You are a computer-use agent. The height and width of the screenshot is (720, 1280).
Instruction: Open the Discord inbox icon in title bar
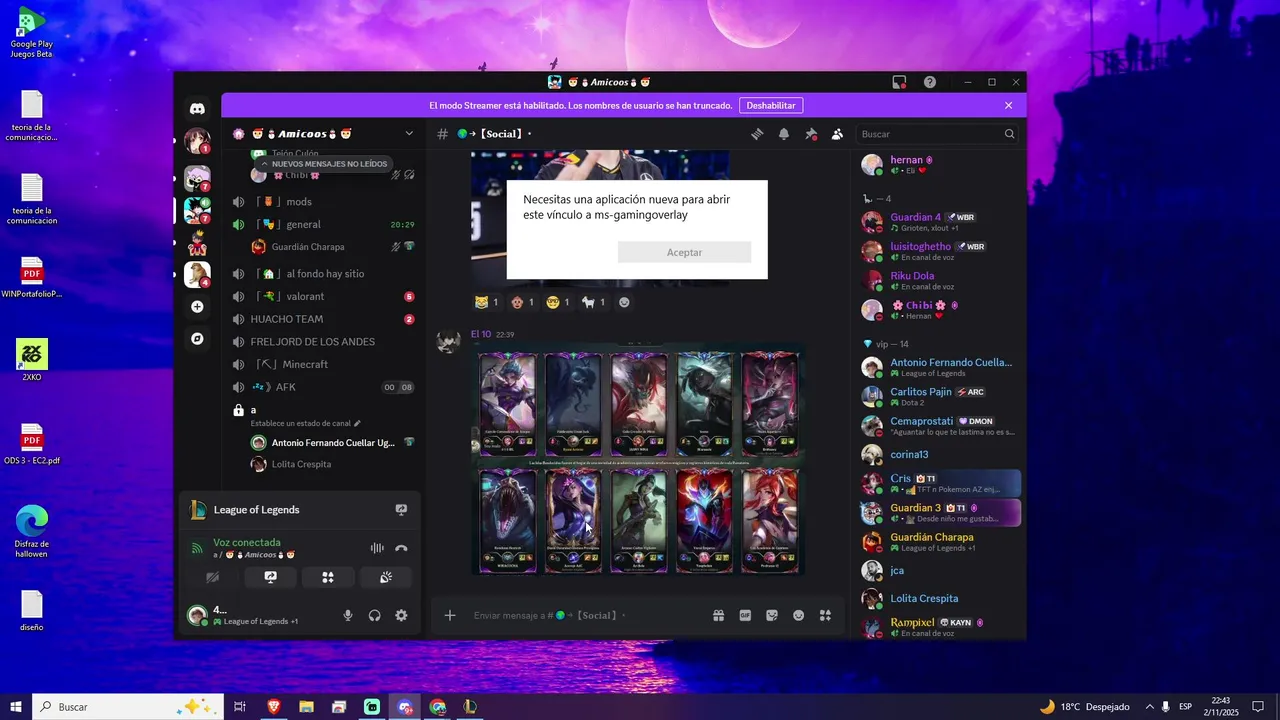(x=899, y=82)
